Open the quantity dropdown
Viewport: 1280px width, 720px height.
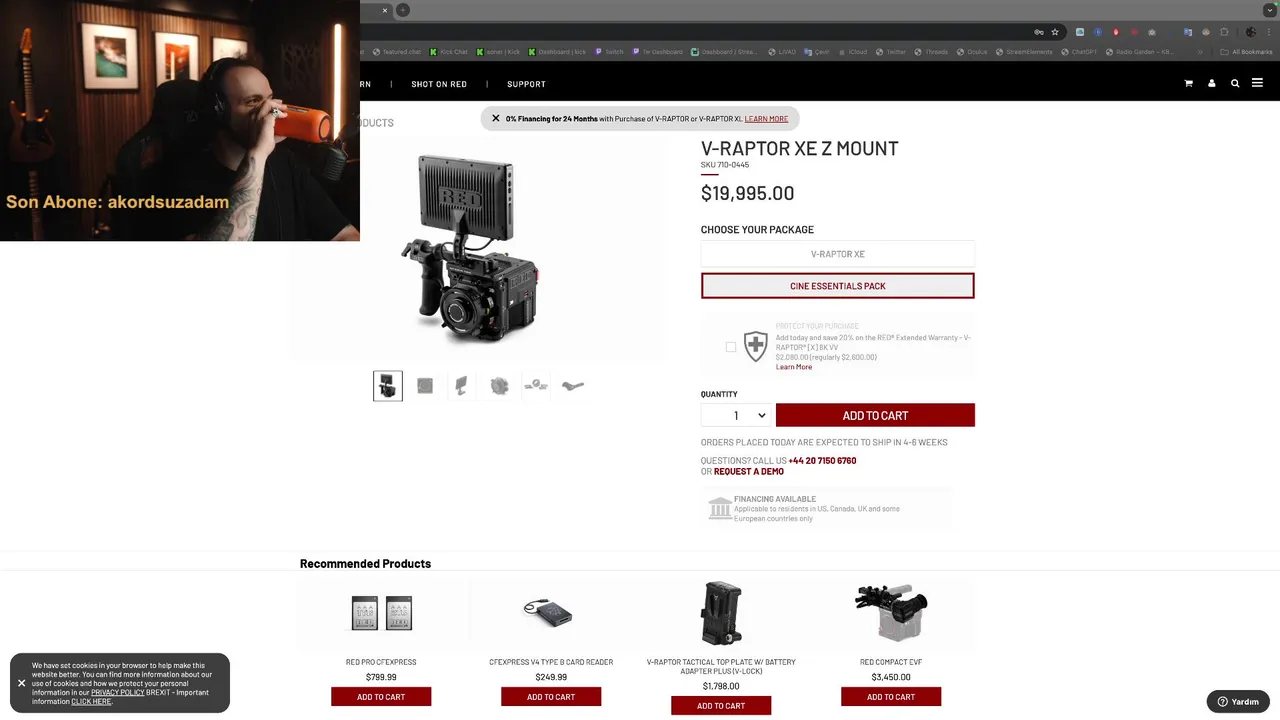pyautogui.click(x=736, y=415)
